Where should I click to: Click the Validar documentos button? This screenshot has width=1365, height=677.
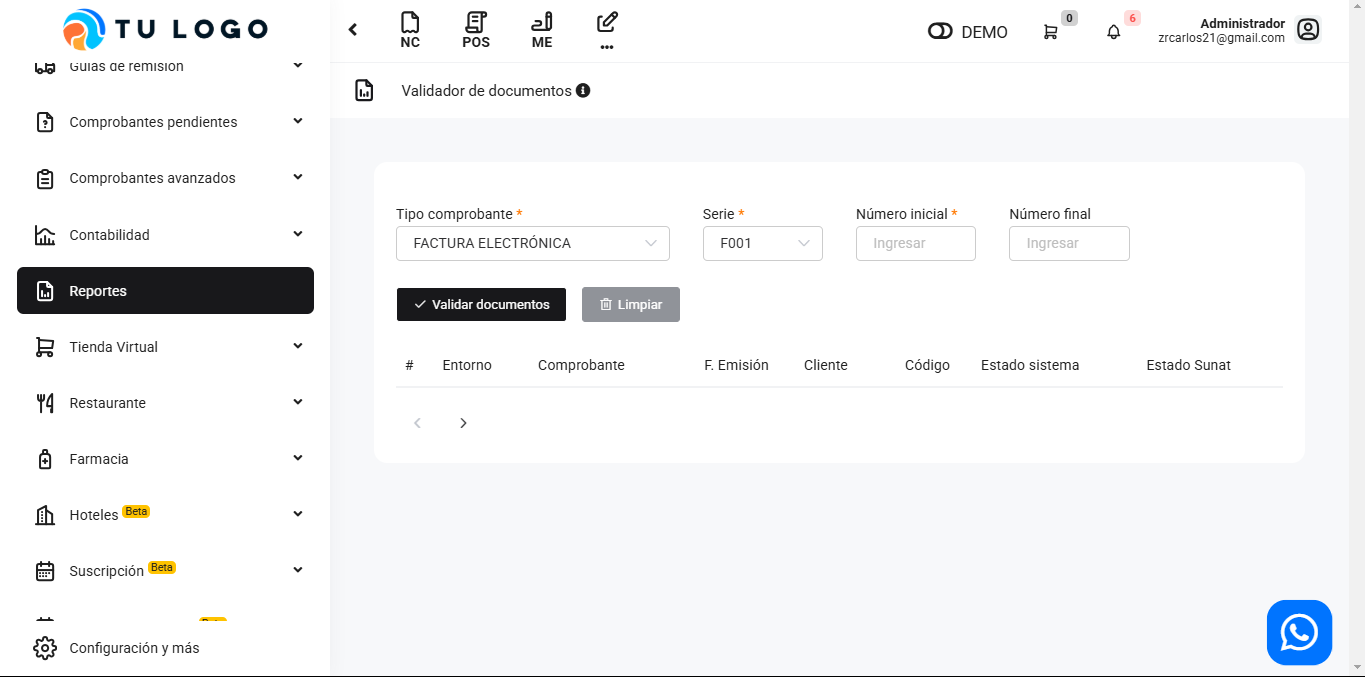481,305
